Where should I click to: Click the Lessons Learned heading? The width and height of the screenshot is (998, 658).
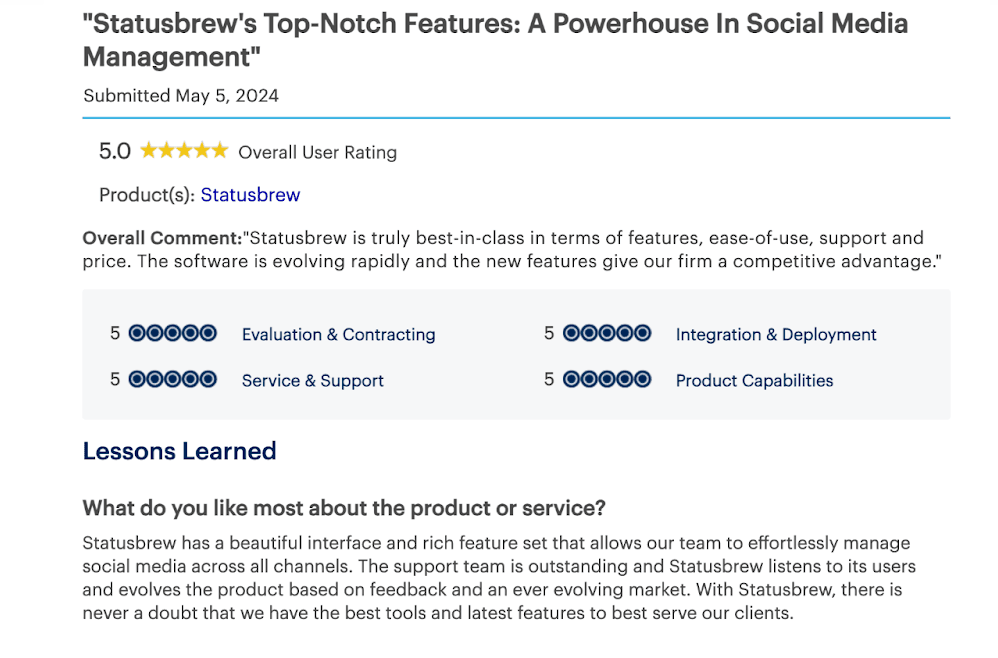179,451
